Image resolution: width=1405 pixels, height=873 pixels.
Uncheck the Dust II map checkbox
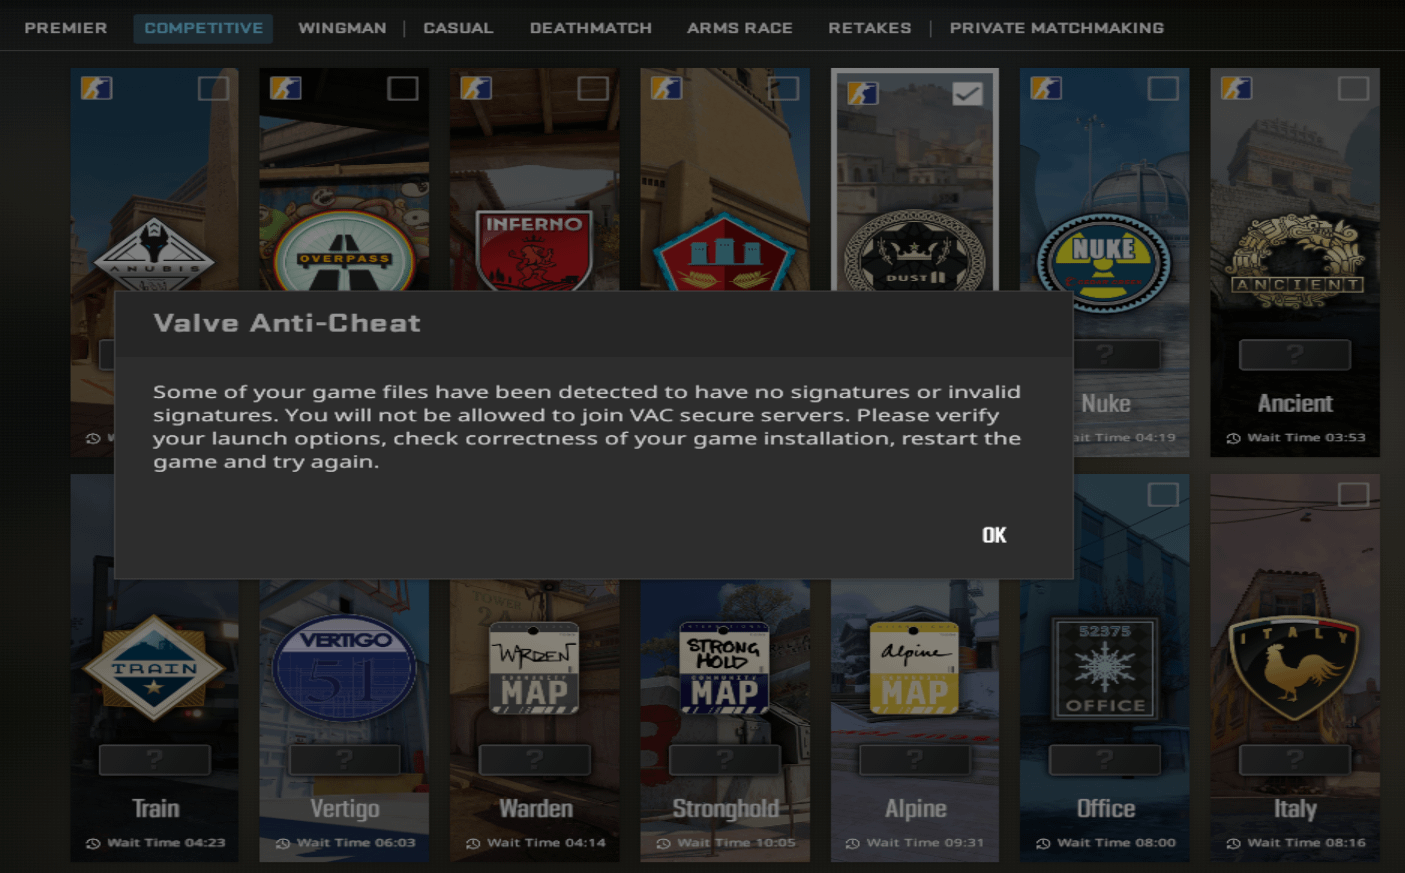click(967, 94)
